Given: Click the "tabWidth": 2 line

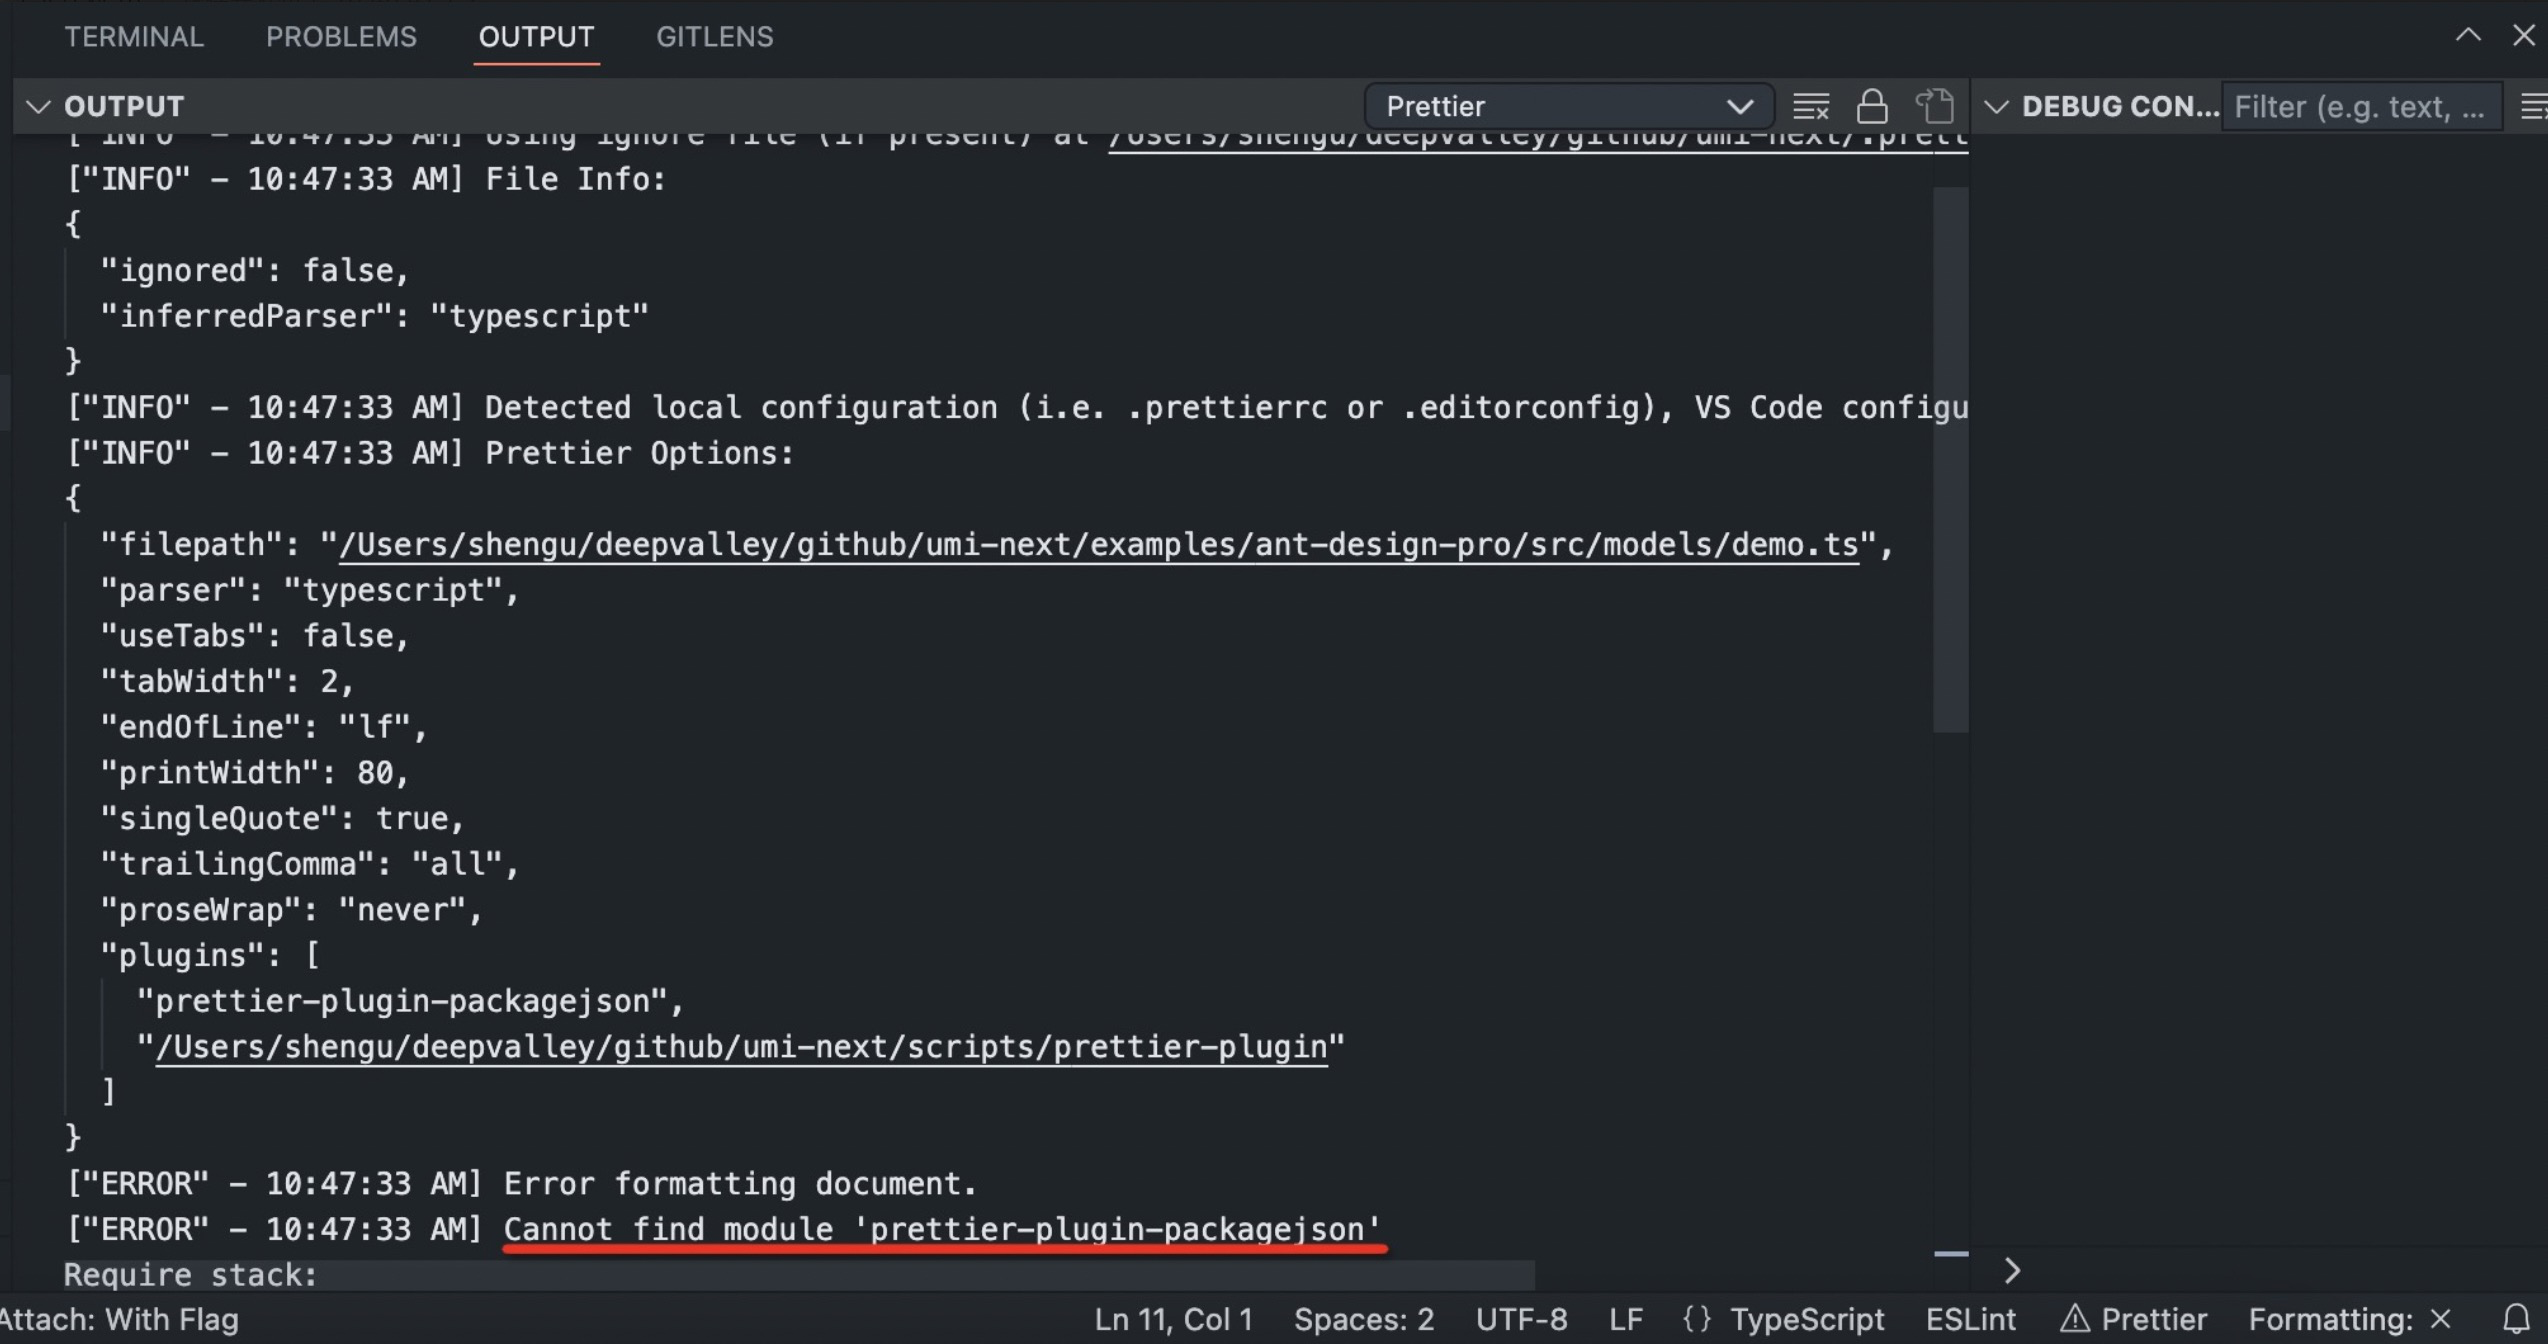Looking at the screenshot, I should 227,682.
